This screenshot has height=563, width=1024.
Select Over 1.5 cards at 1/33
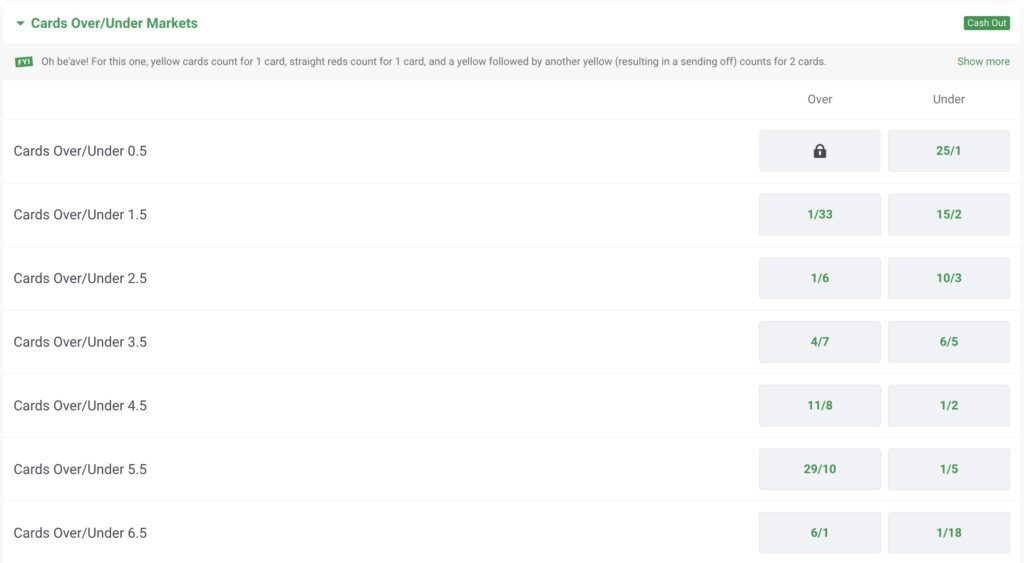(x=819, y=215)
